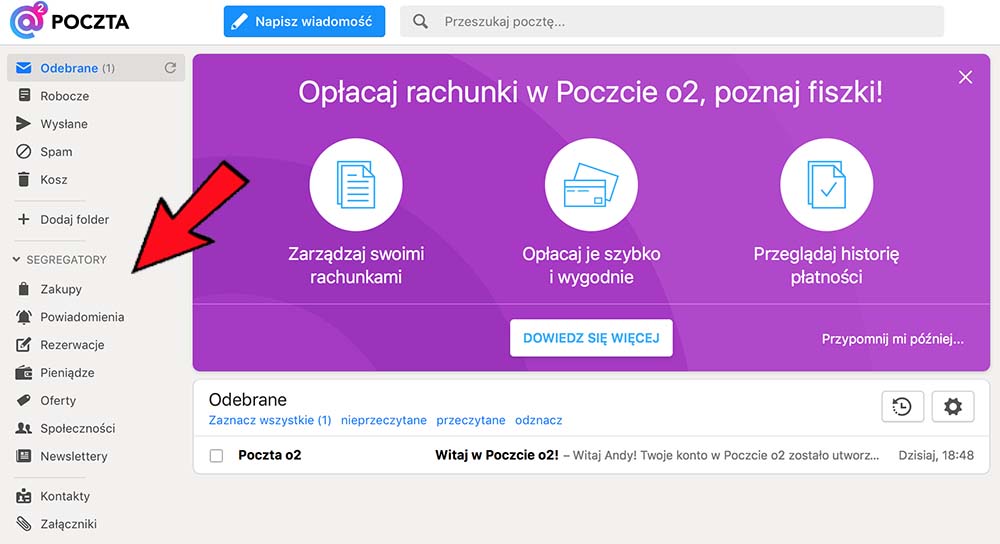
Task: Open the history clock icon button
Action: (902, 406)
